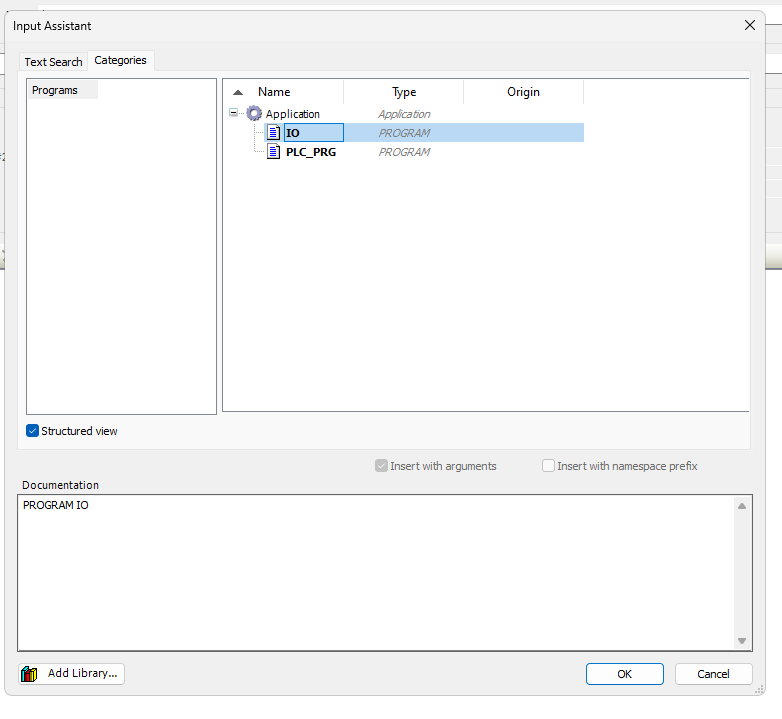
Task: Click PROGRAM type cell for PLC_PRG
Action: (x=404, y=152)
